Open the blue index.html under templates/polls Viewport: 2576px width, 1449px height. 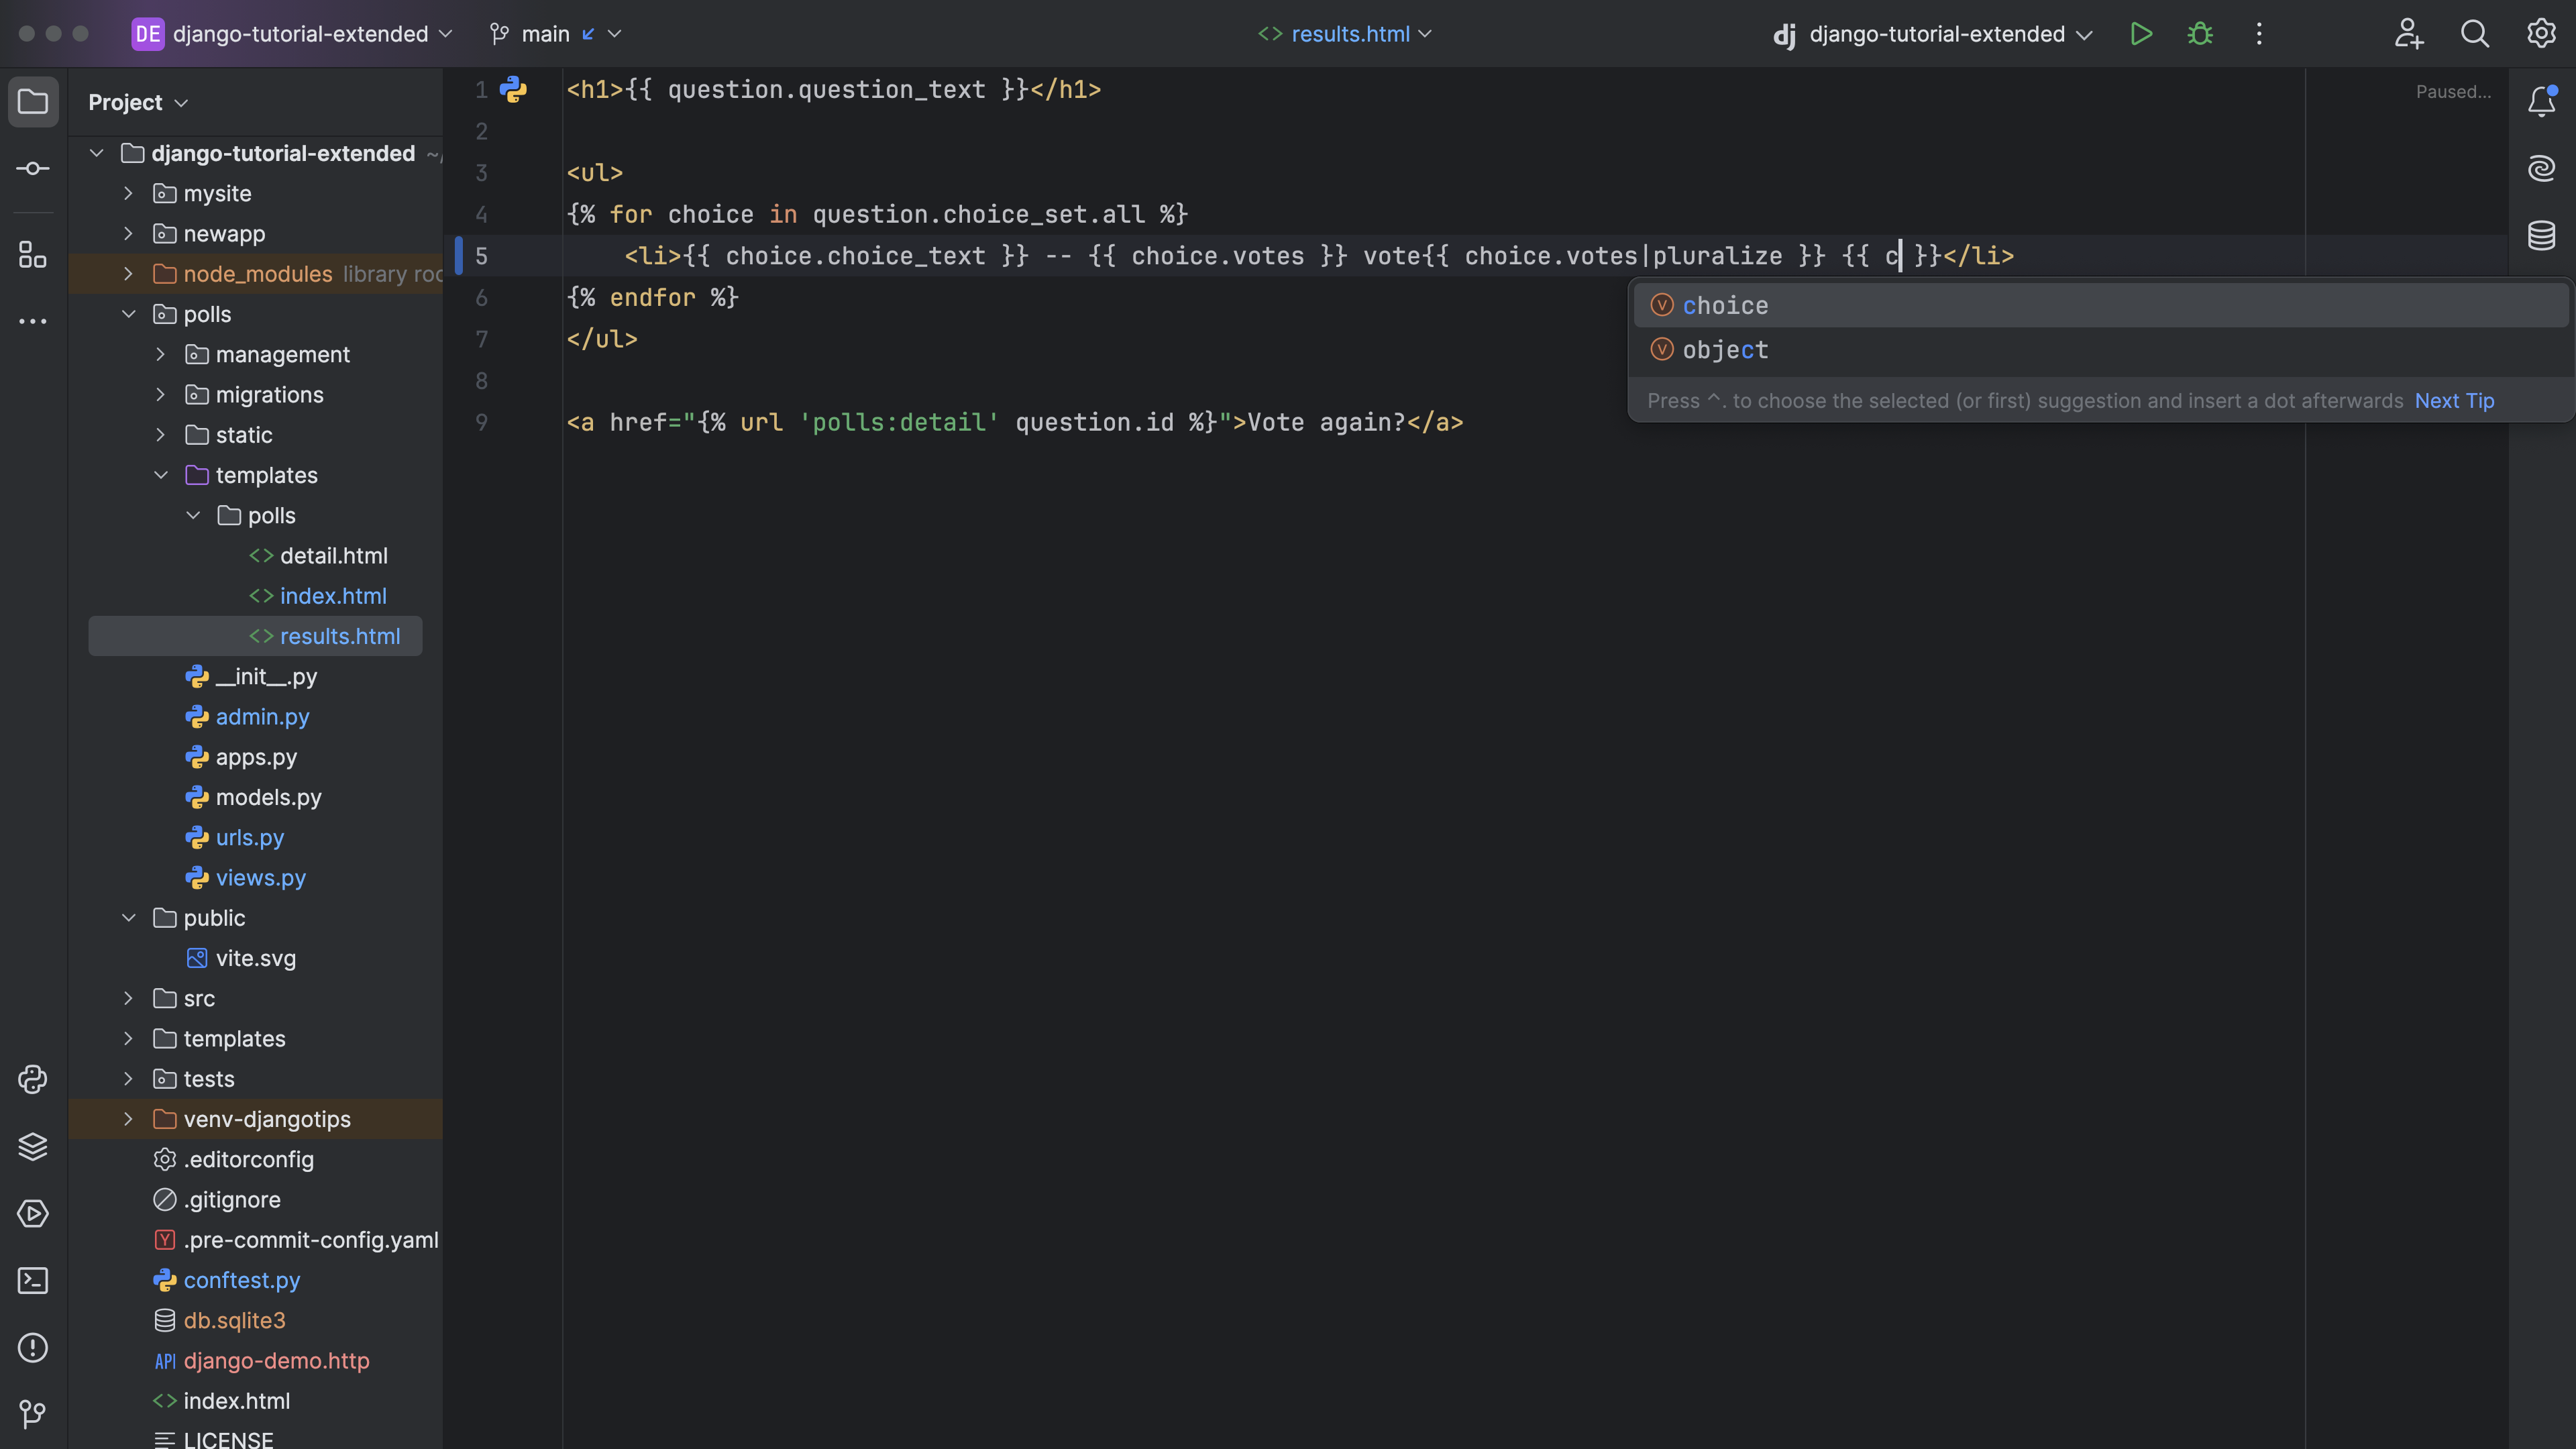[x=333, y=596]
